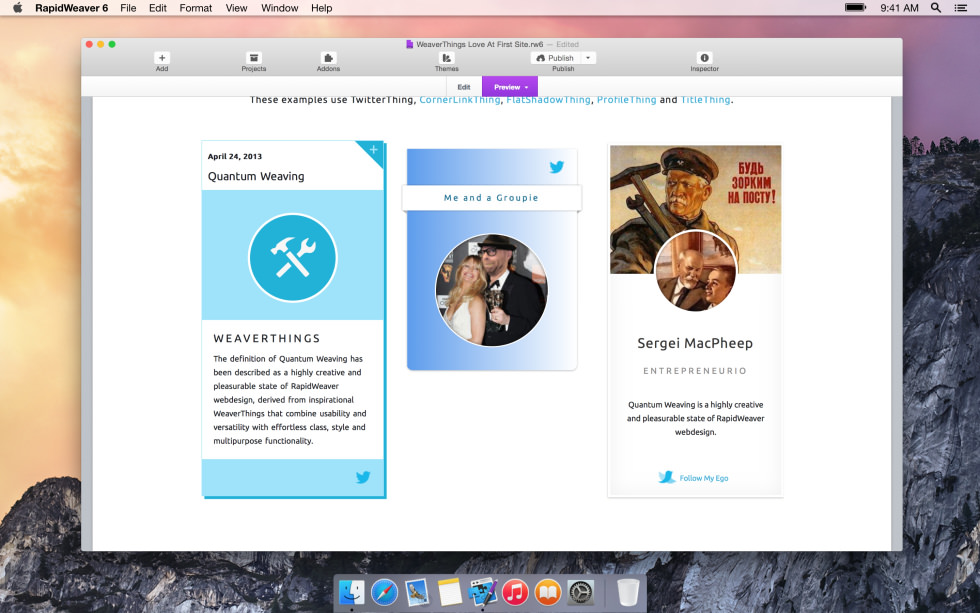This screenshot has height=613, width=980.
Task: Open the RapidWeaver 6 menu
Action: coord(71,8)
